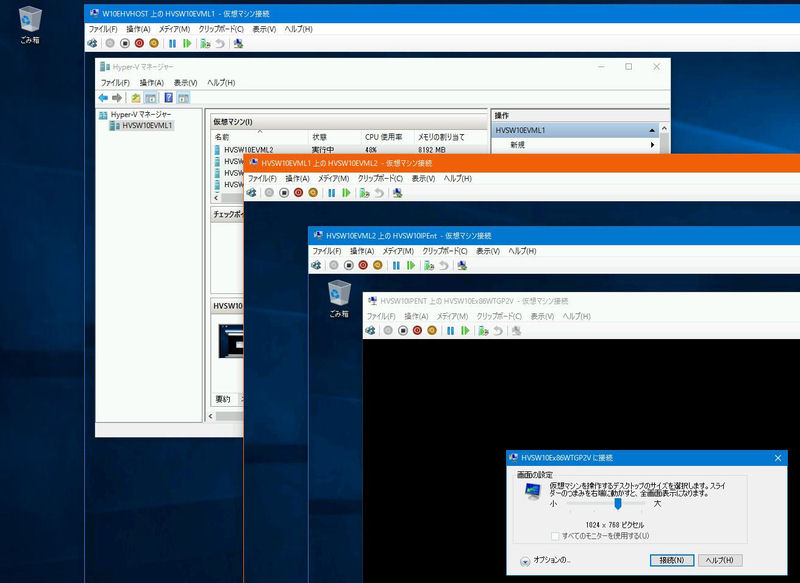Screen dimensions: 800x583
Task: Close the HVSW10Ex86WTGP2V に接続 dialog
Action: click(778, 458)
